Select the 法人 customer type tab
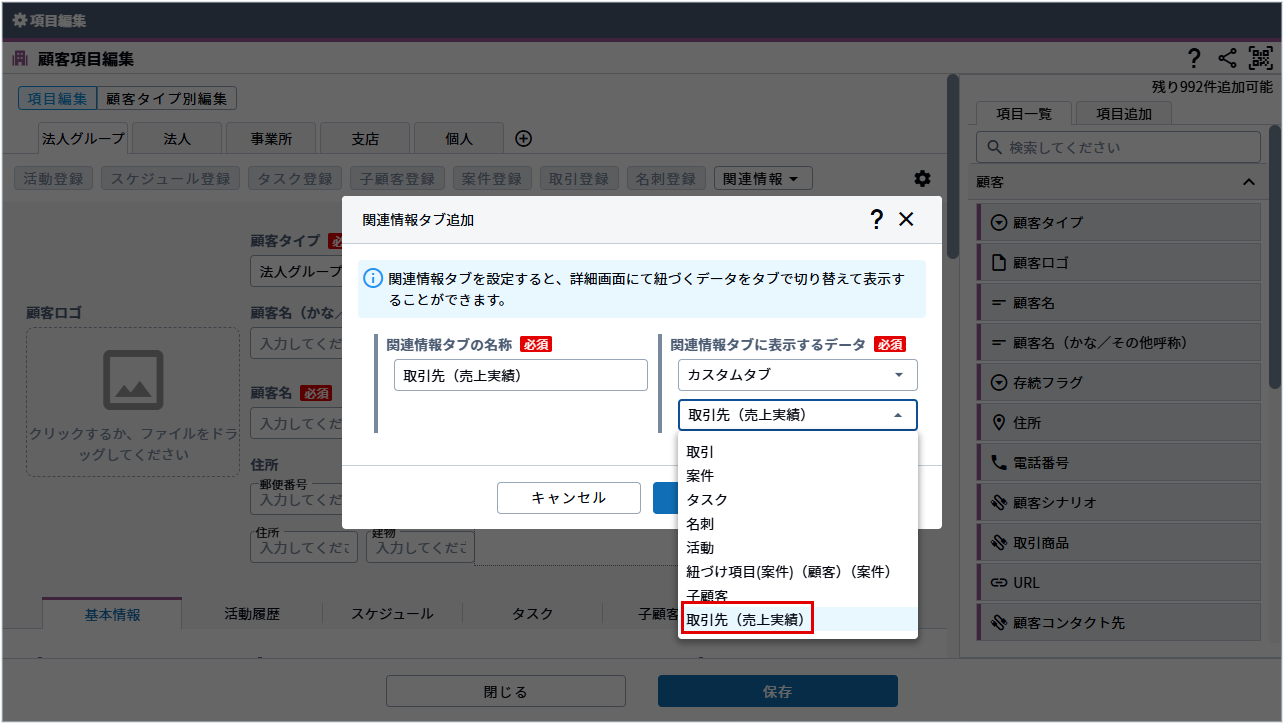Screen dimensions: 1284x724 coord(177,139)
